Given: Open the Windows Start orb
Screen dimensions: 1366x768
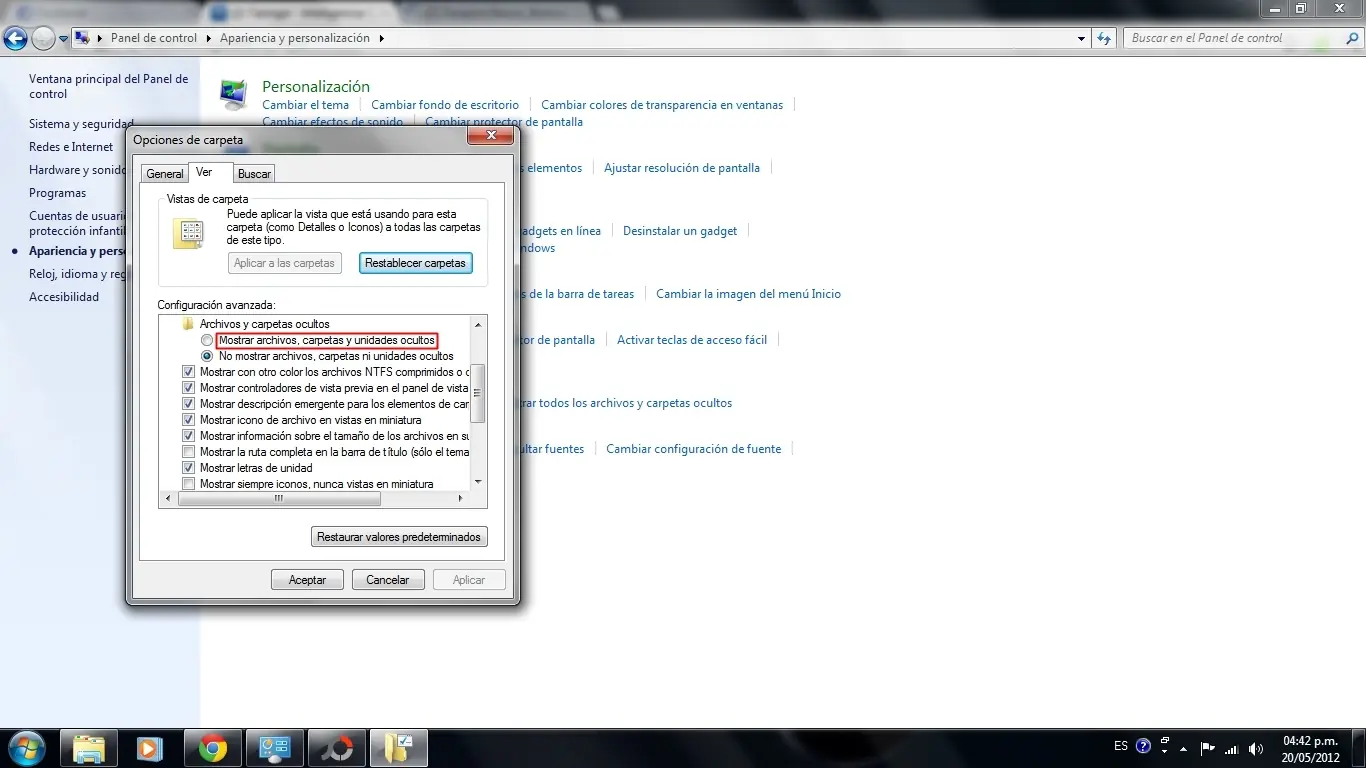Looking at the screenshot, I should pyautogui.click(x=25, y=748).
